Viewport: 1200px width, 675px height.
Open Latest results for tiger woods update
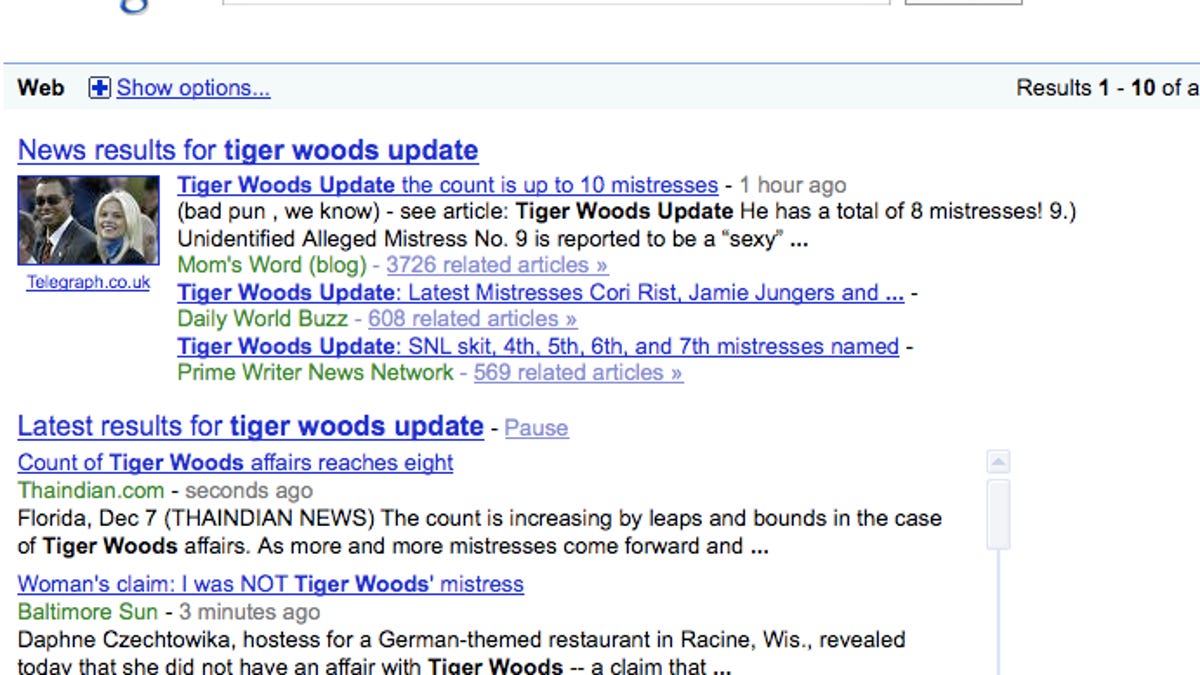[x=250, y=426]
